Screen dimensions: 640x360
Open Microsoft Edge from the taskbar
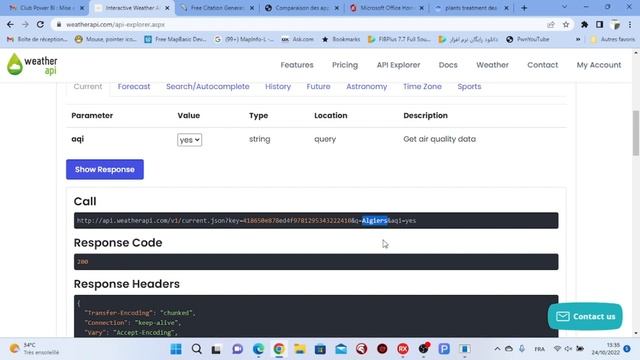point(258,349)
